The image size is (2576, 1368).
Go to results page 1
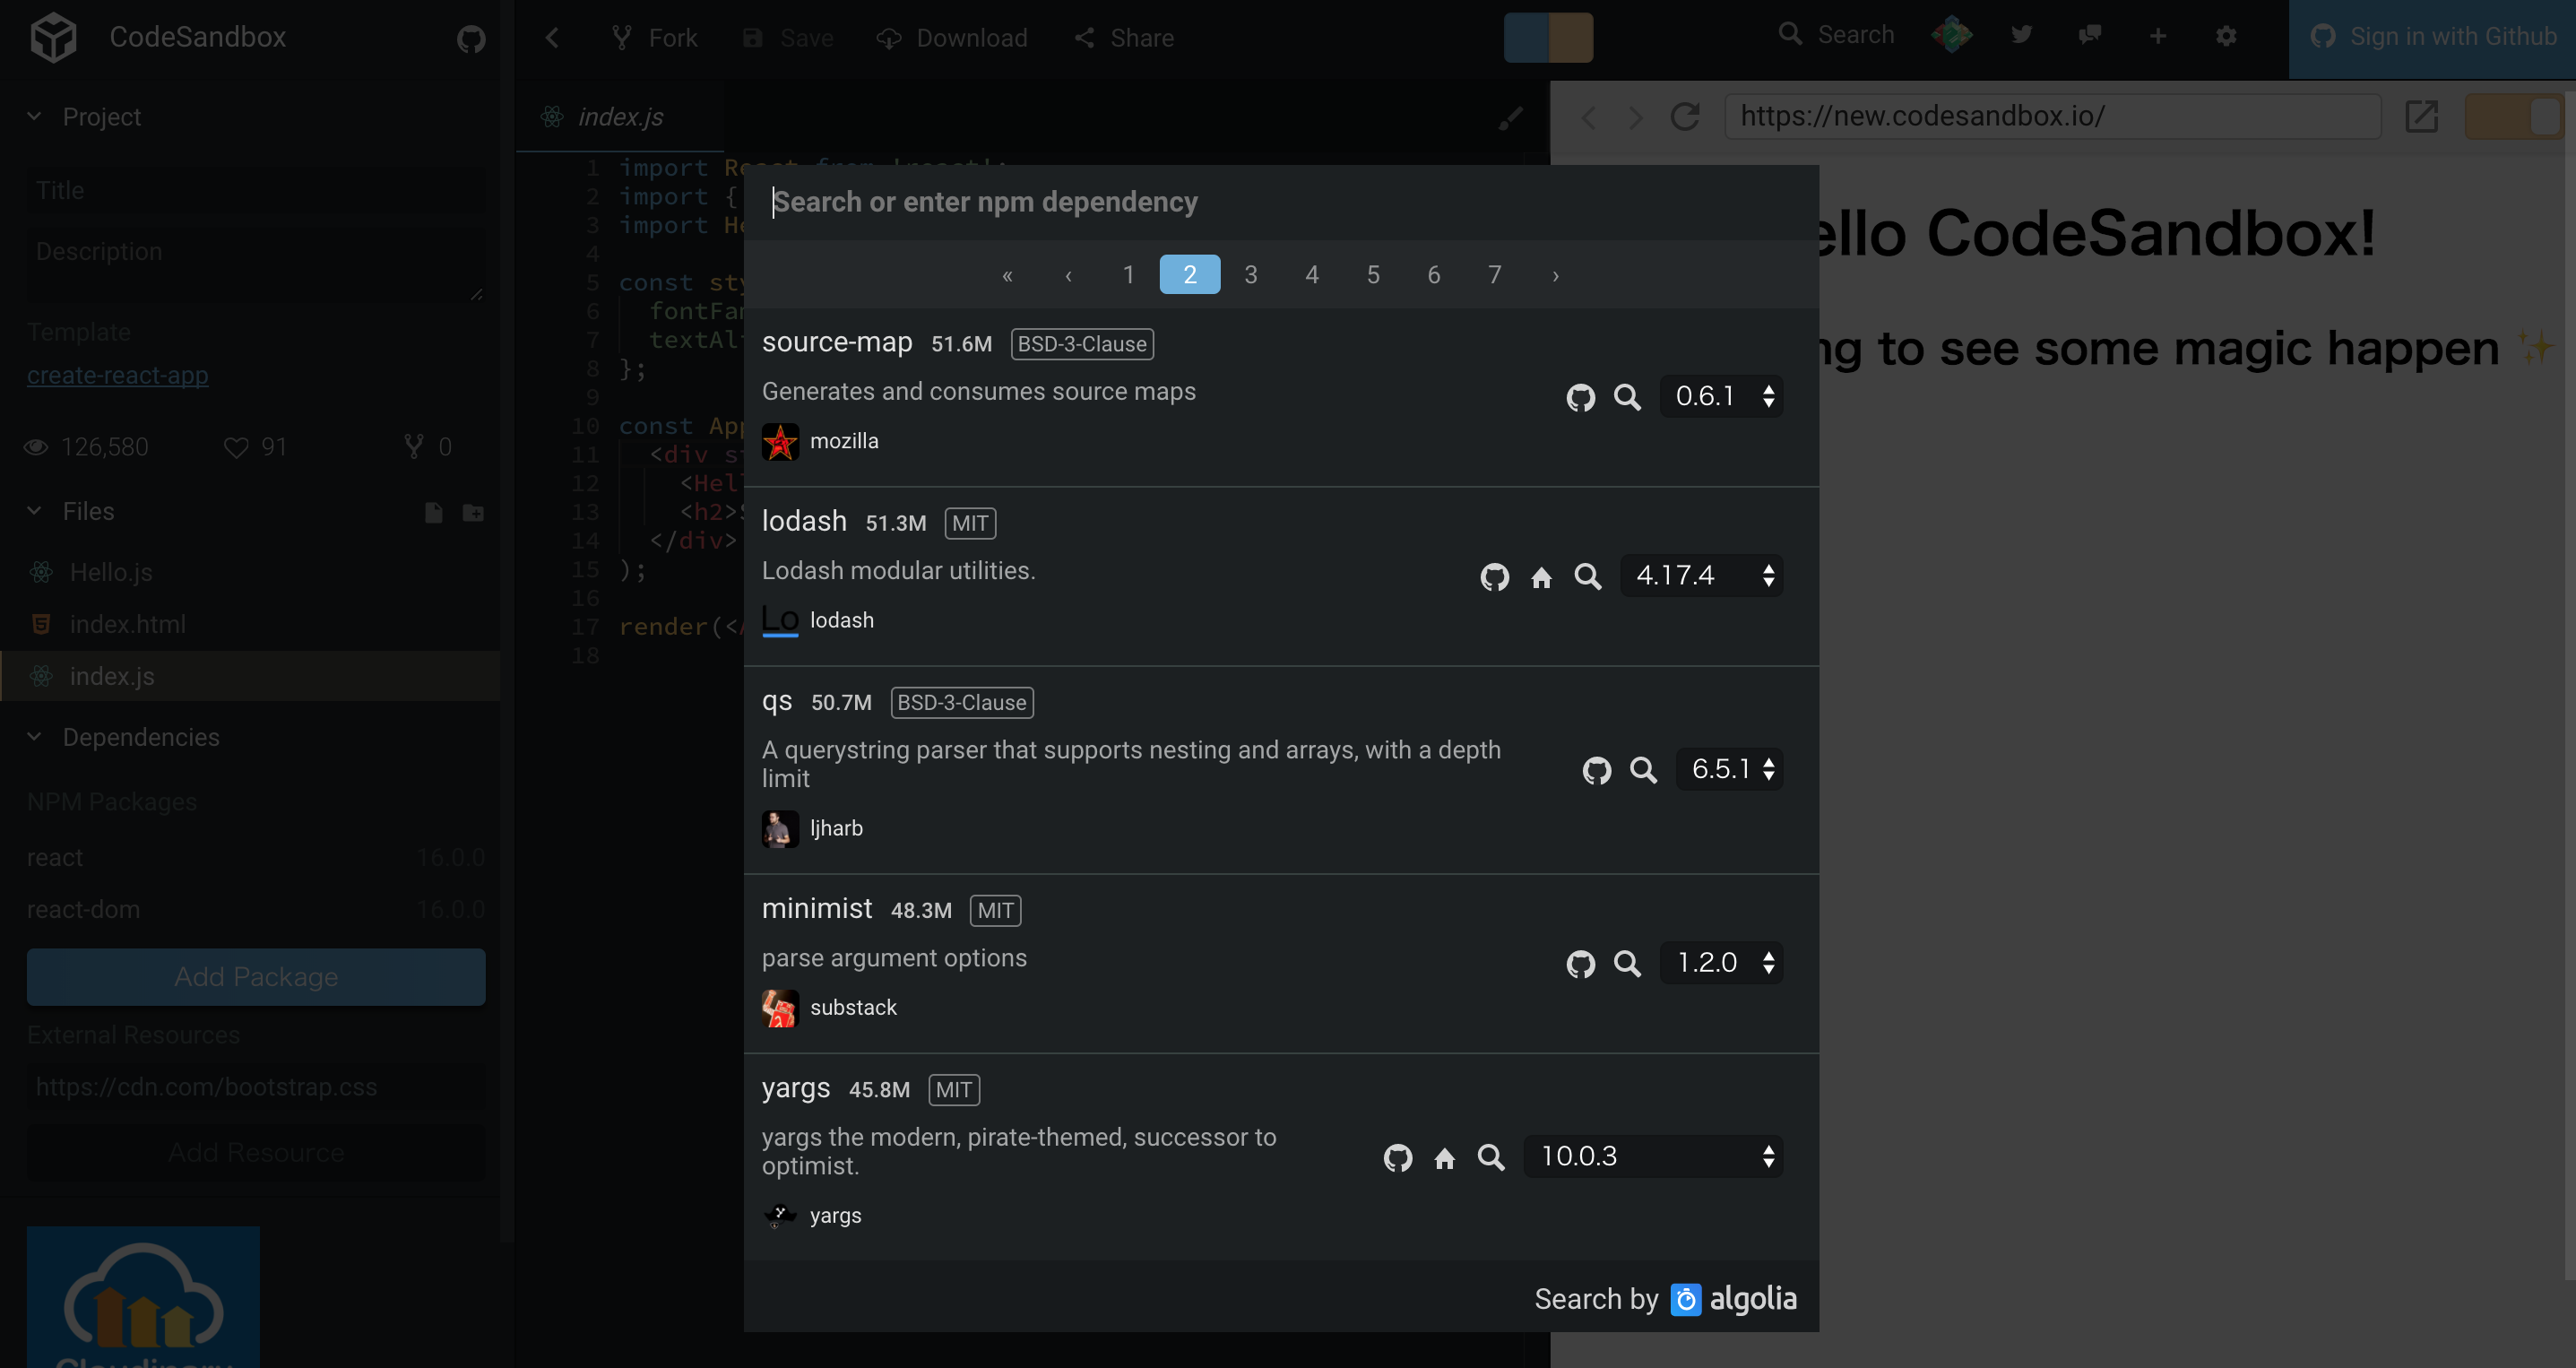[1128, 274]
